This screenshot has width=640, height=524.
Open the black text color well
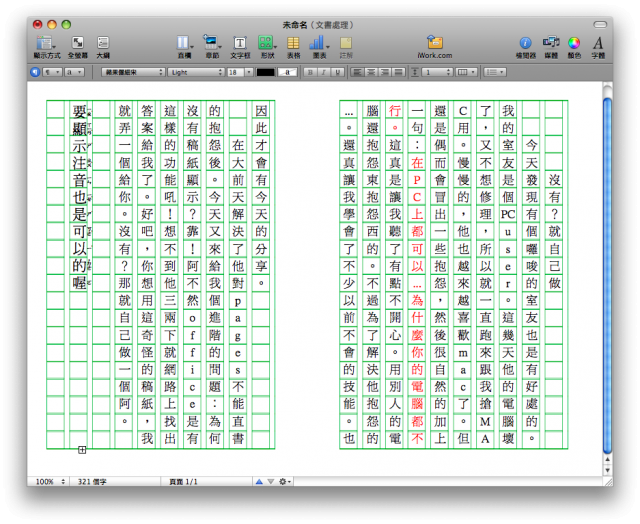pyautogui.click(x=265, y=72)
